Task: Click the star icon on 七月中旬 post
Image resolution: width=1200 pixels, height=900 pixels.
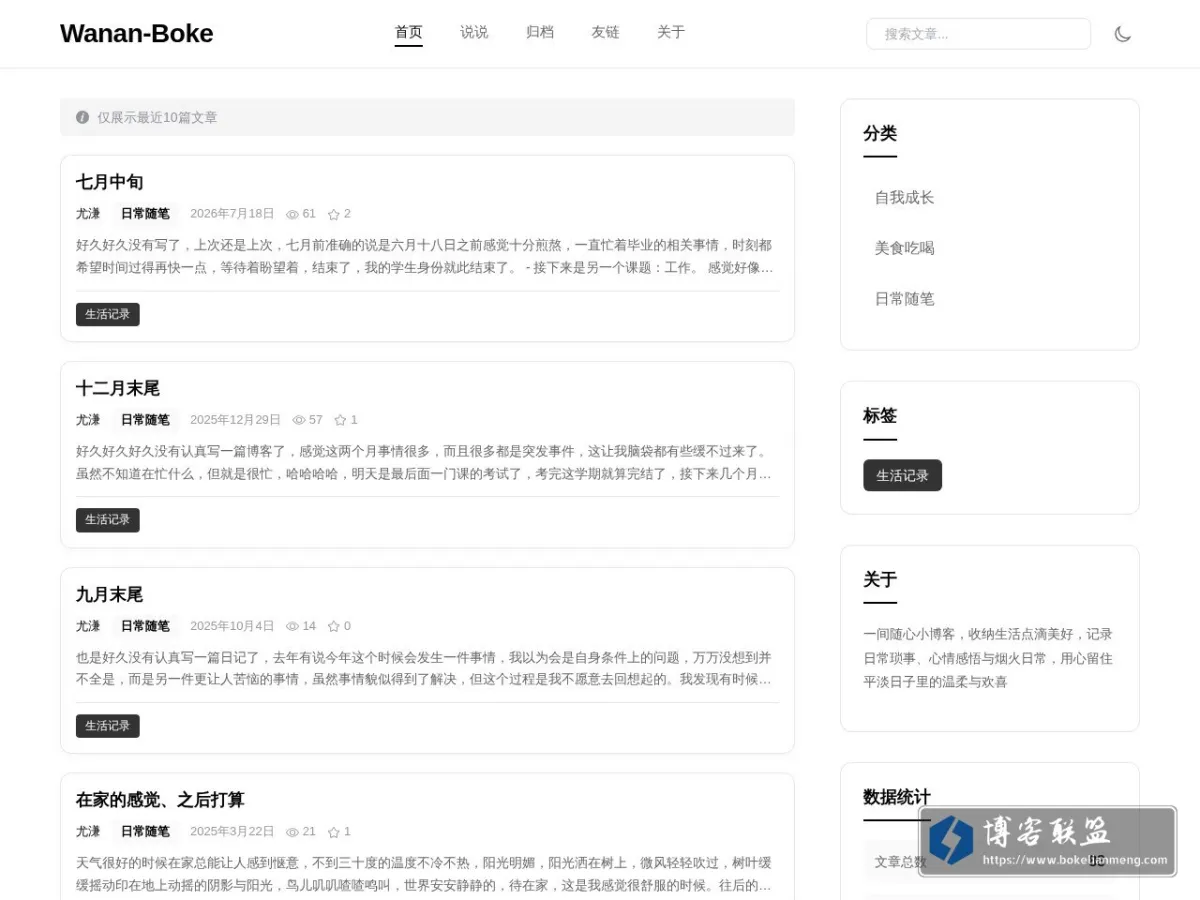Action: click(334, 214)
